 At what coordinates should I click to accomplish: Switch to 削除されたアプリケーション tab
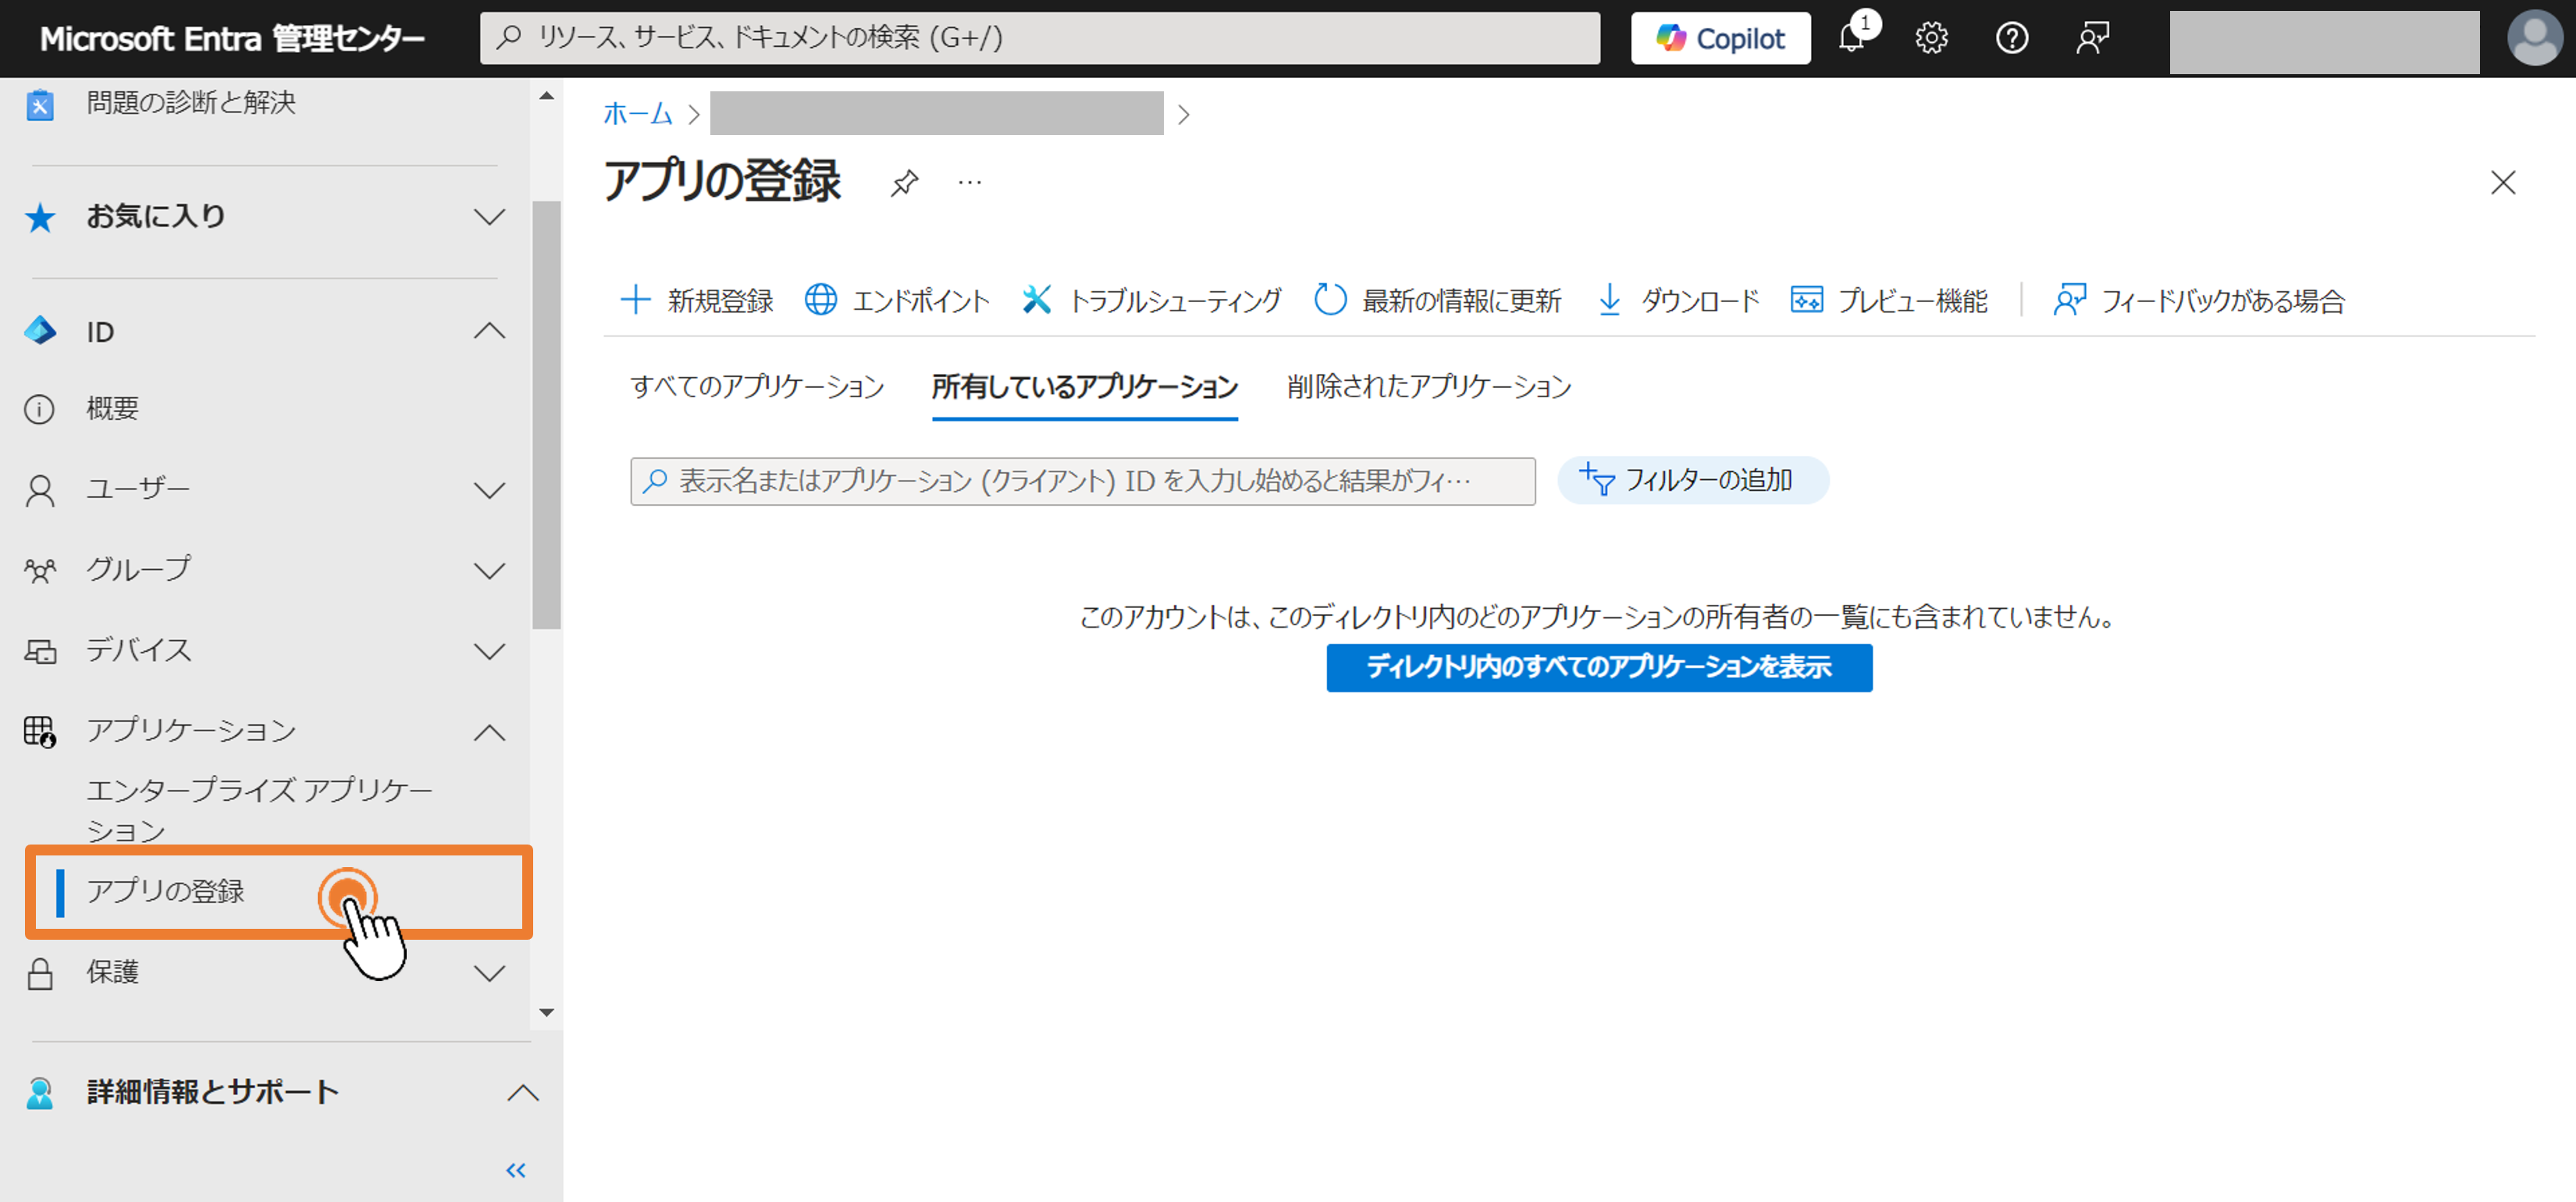(x=1429, y=387)
